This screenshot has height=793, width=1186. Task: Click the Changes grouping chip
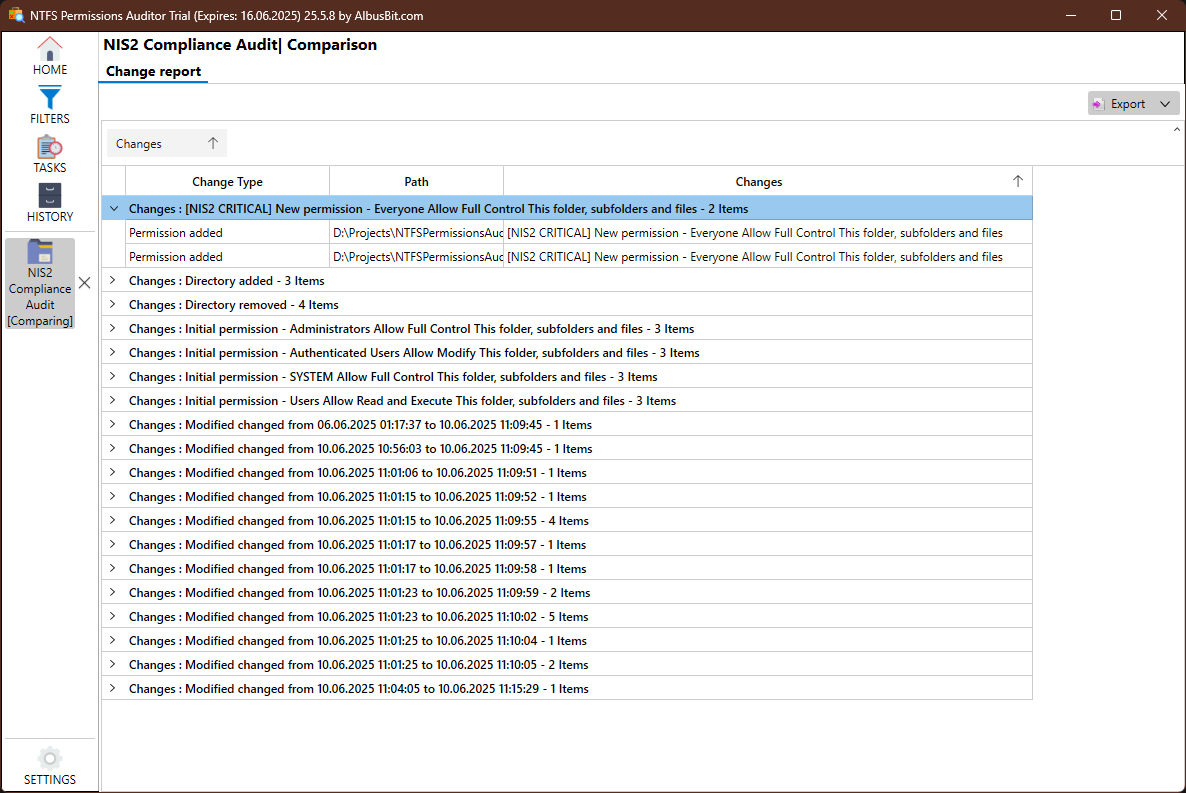point(166,144)
